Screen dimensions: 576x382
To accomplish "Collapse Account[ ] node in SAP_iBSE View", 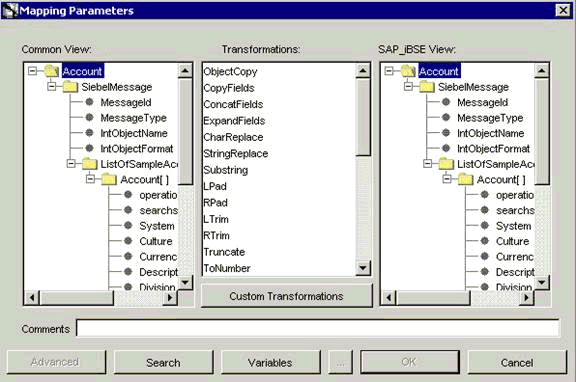I will click(x=447, y=179).
